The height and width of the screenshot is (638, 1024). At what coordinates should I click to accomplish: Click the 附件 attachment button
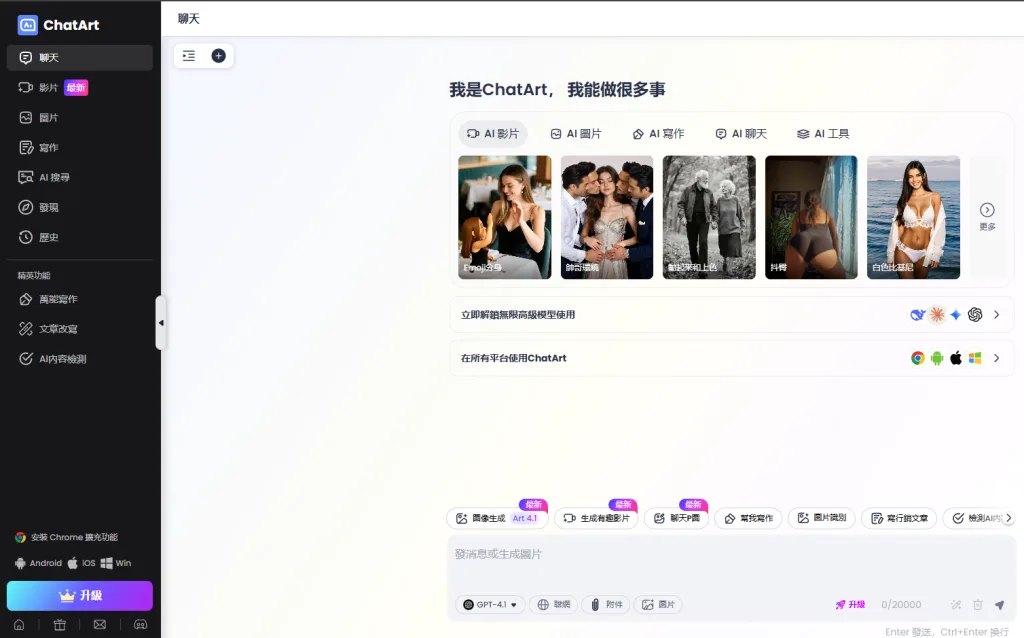coord(607,605)
